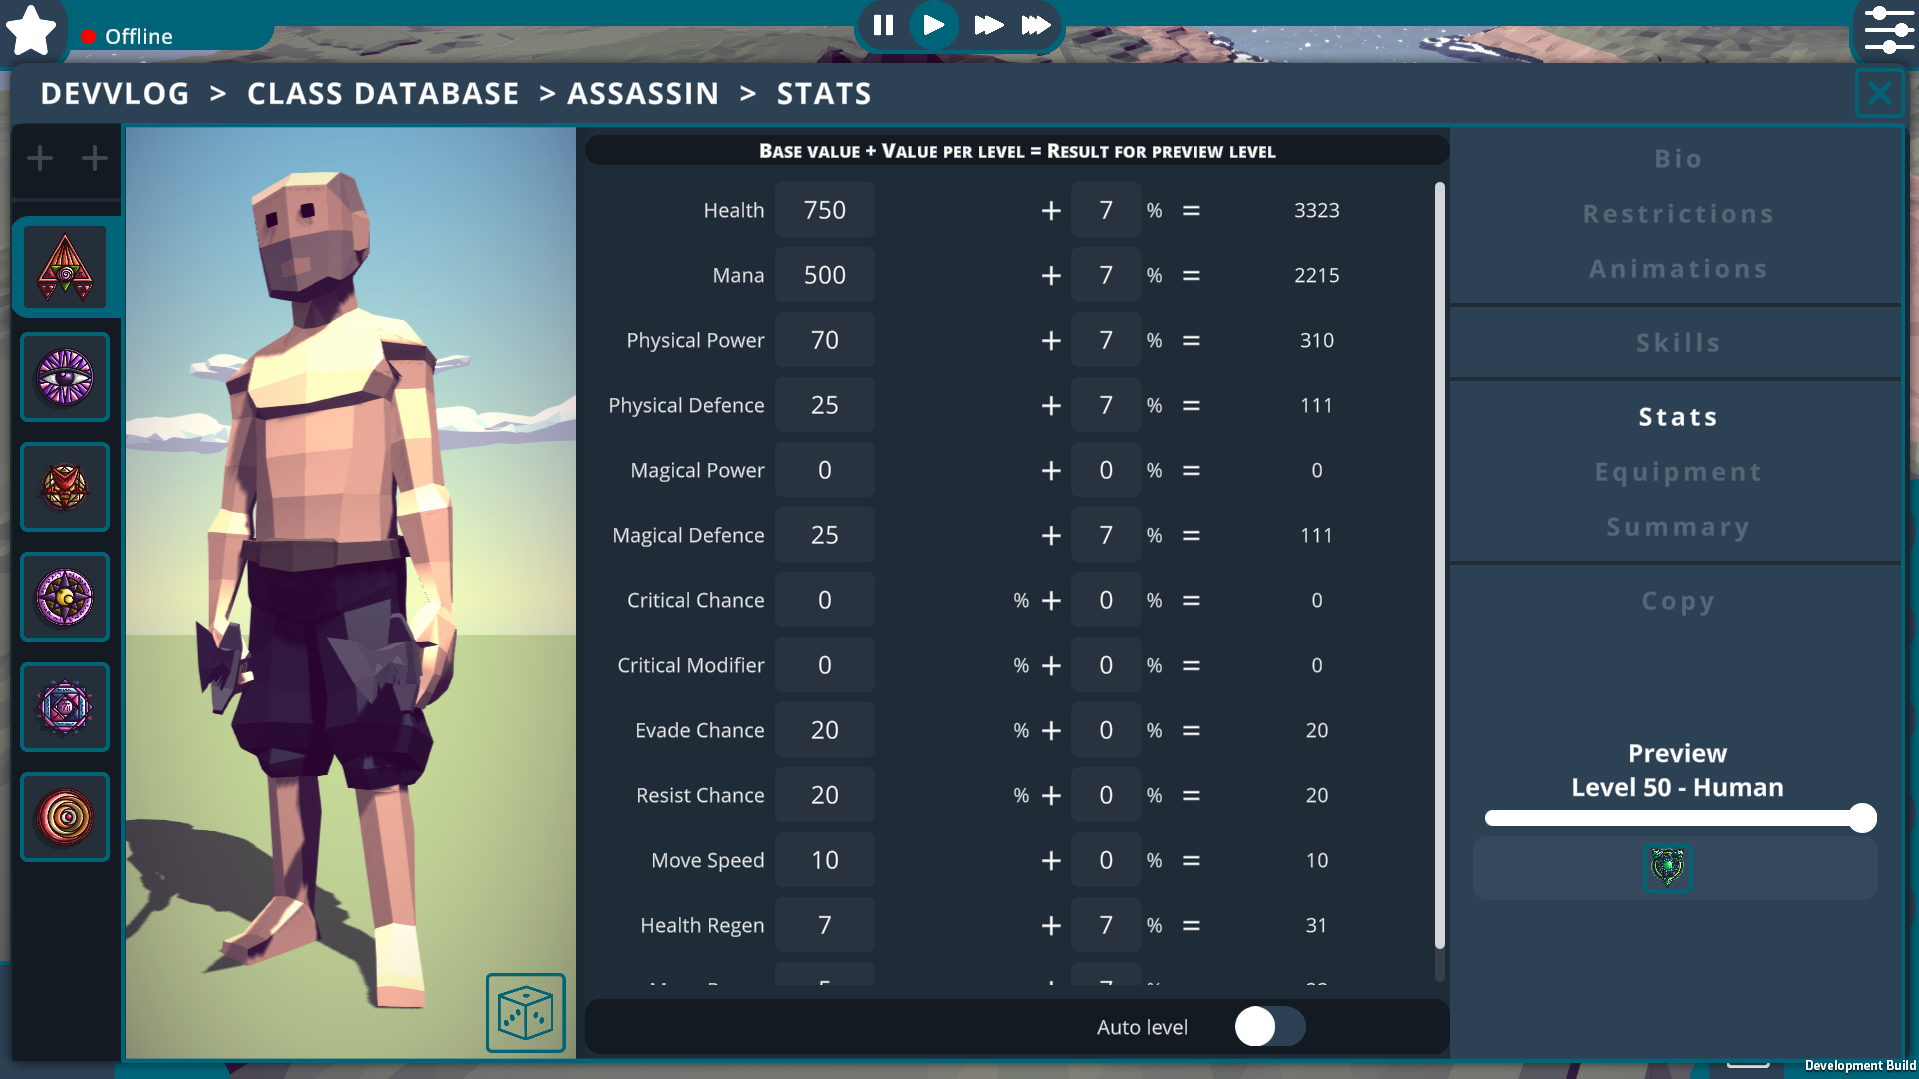Click the first plus add icon
Screen dimensions: 1919x1079
pos(40,158)
